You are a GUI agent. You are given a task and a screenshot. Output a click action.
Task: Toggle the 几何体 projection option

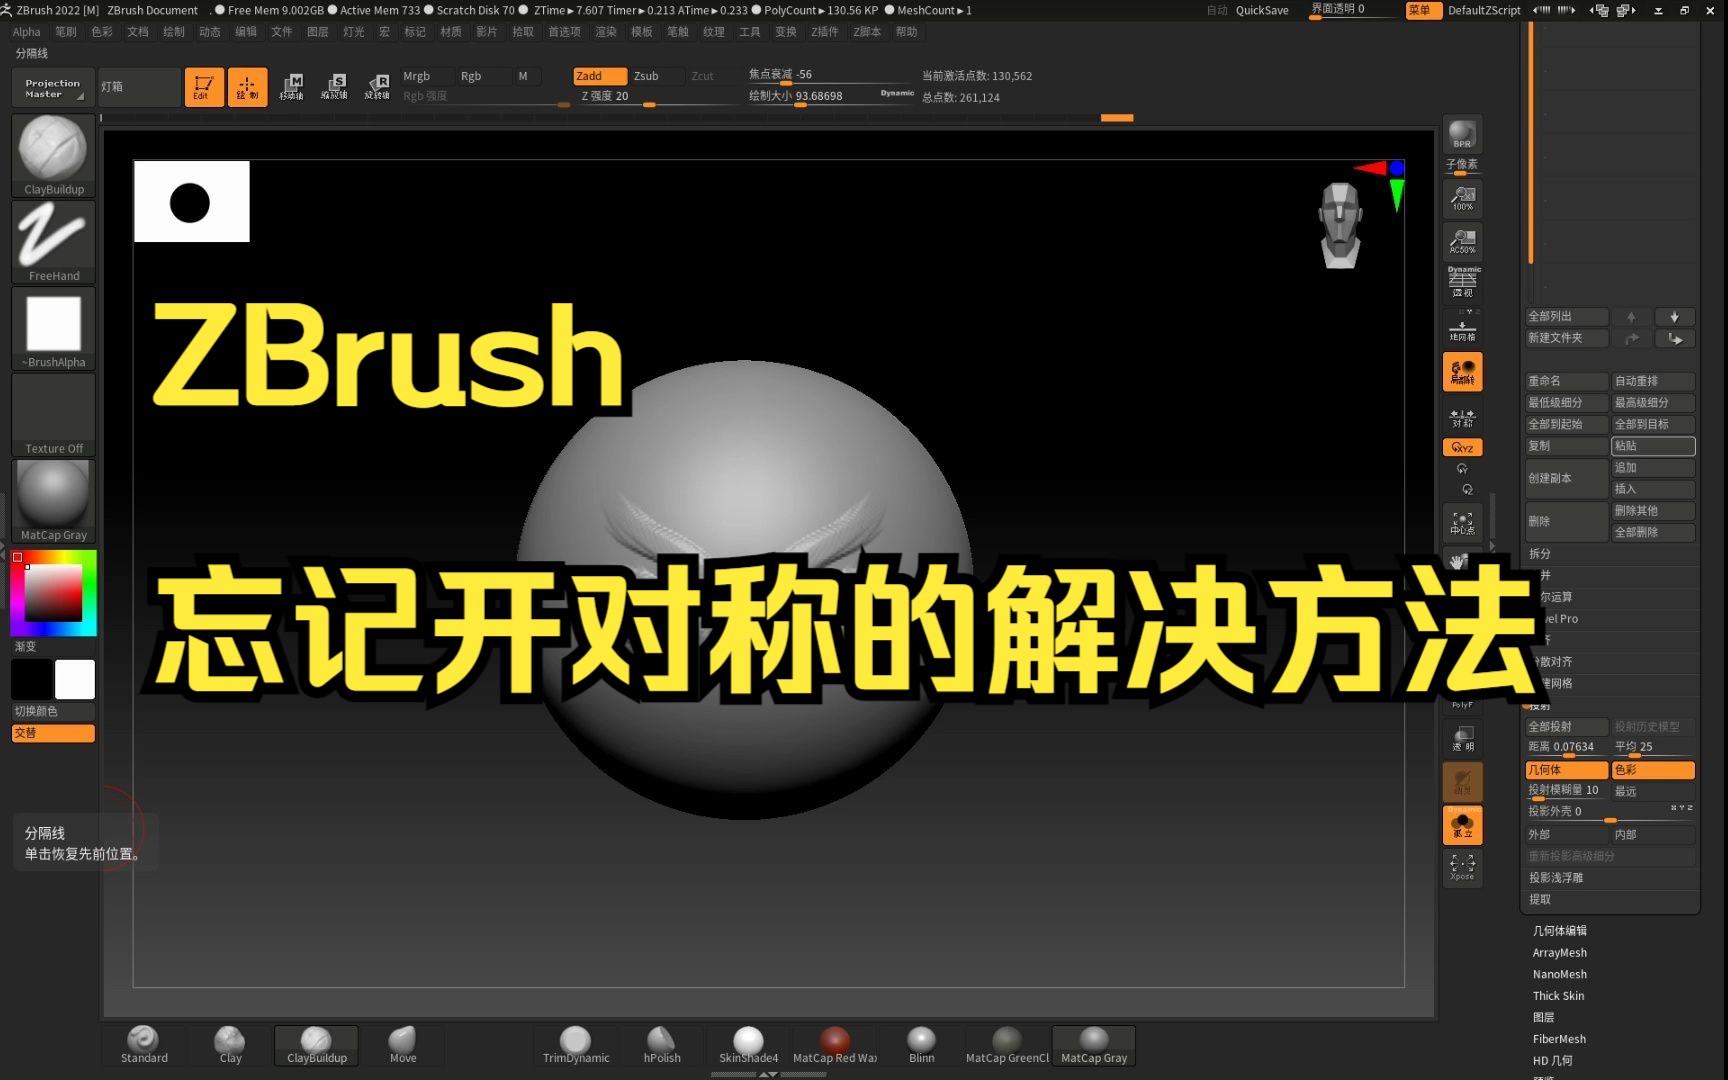tap(1566, 770)
